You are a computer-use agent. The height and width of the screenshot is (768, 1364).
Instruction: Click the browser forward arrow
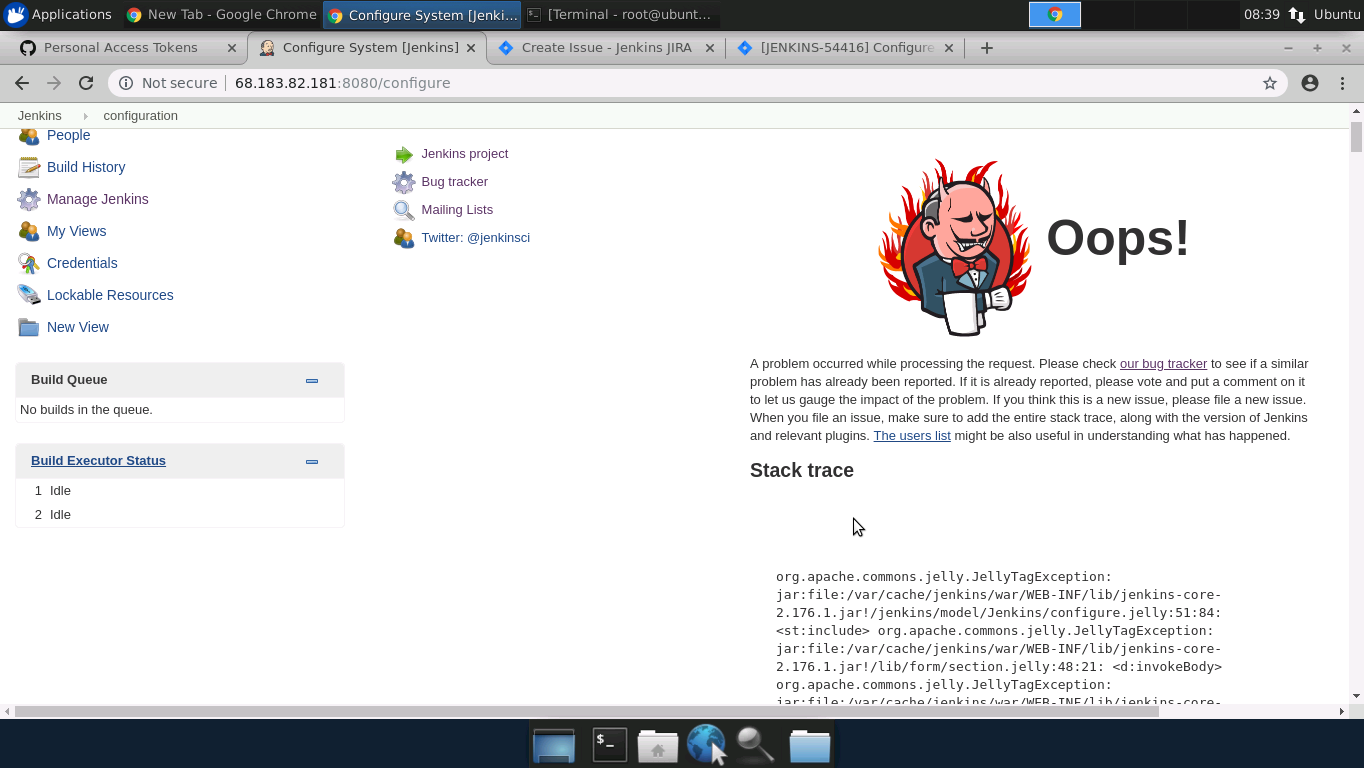pyautogui.click(x=54, y=83)
